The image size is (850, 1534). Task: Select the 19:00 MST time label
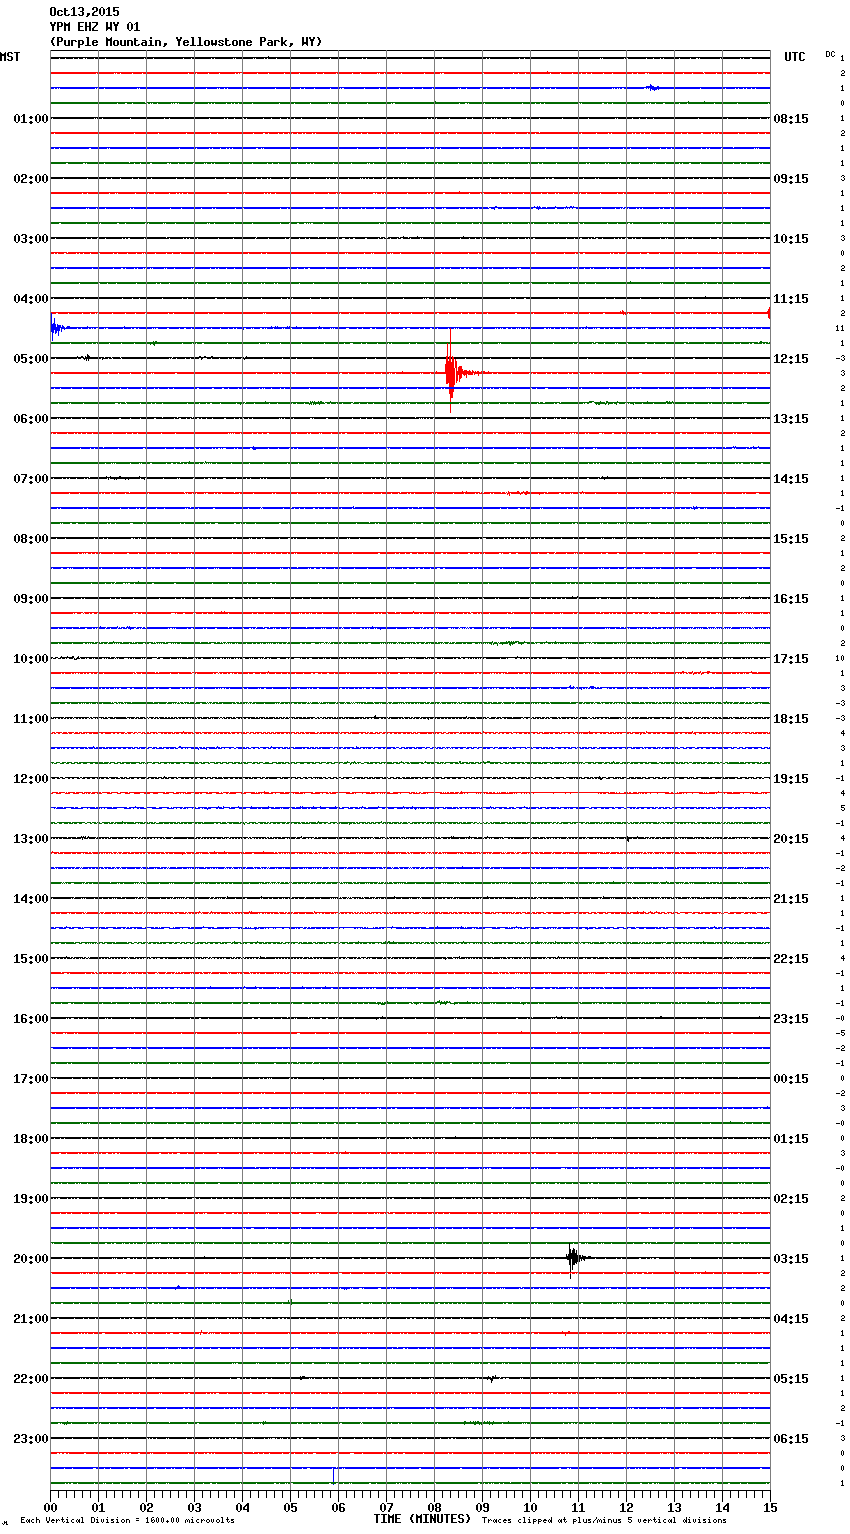point(31,1199)
